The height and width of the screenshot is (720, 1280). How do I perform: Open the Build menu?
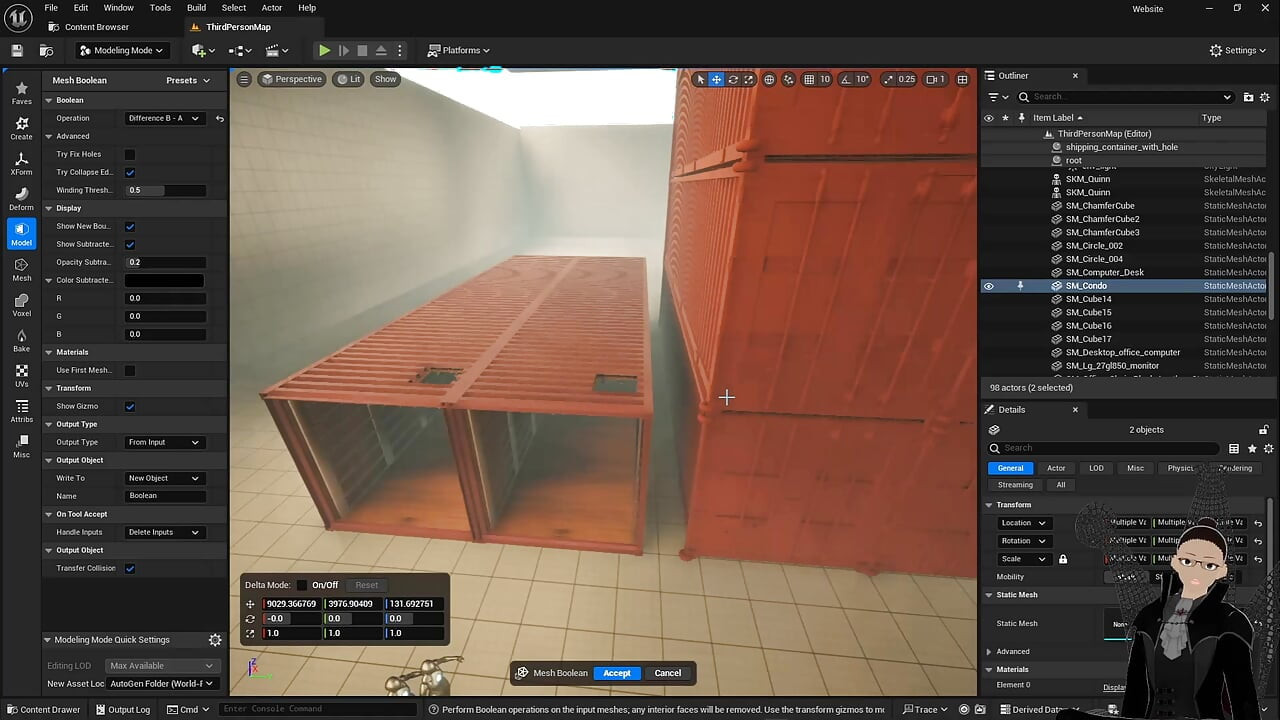tap(196, 8)
